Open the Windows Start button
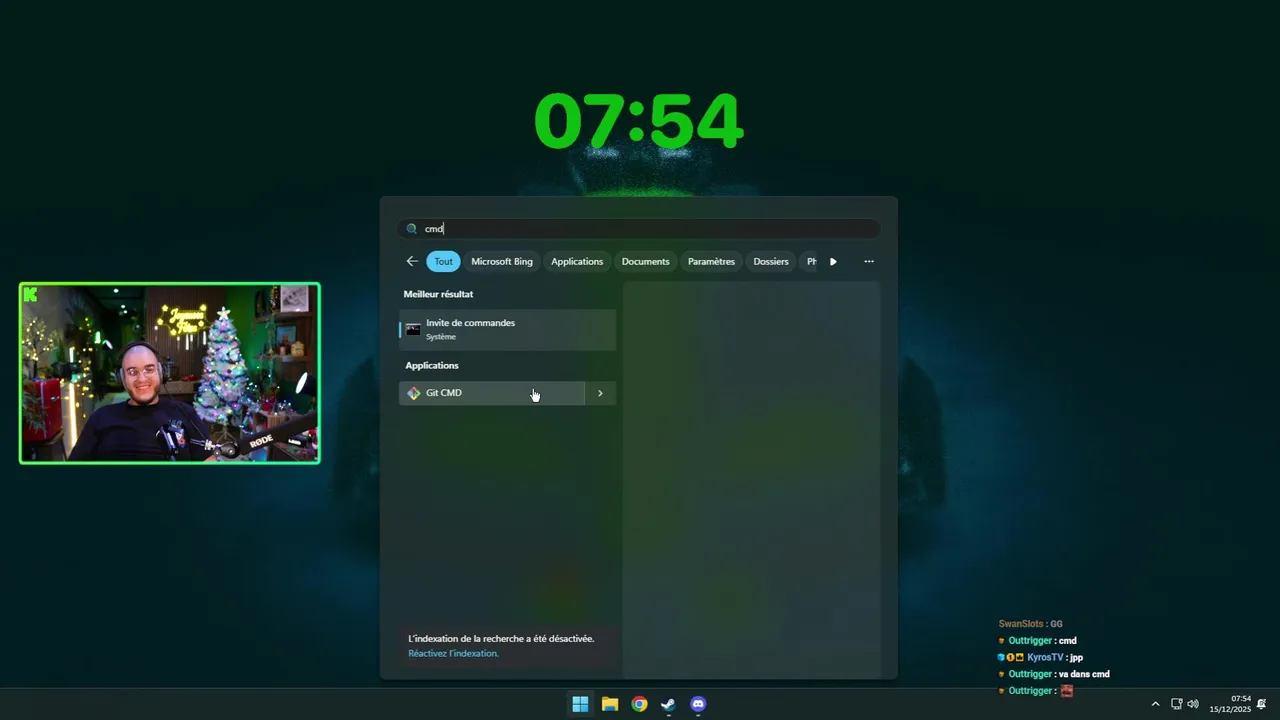Viewport: 1280px width, 720px height. [580, 704]
